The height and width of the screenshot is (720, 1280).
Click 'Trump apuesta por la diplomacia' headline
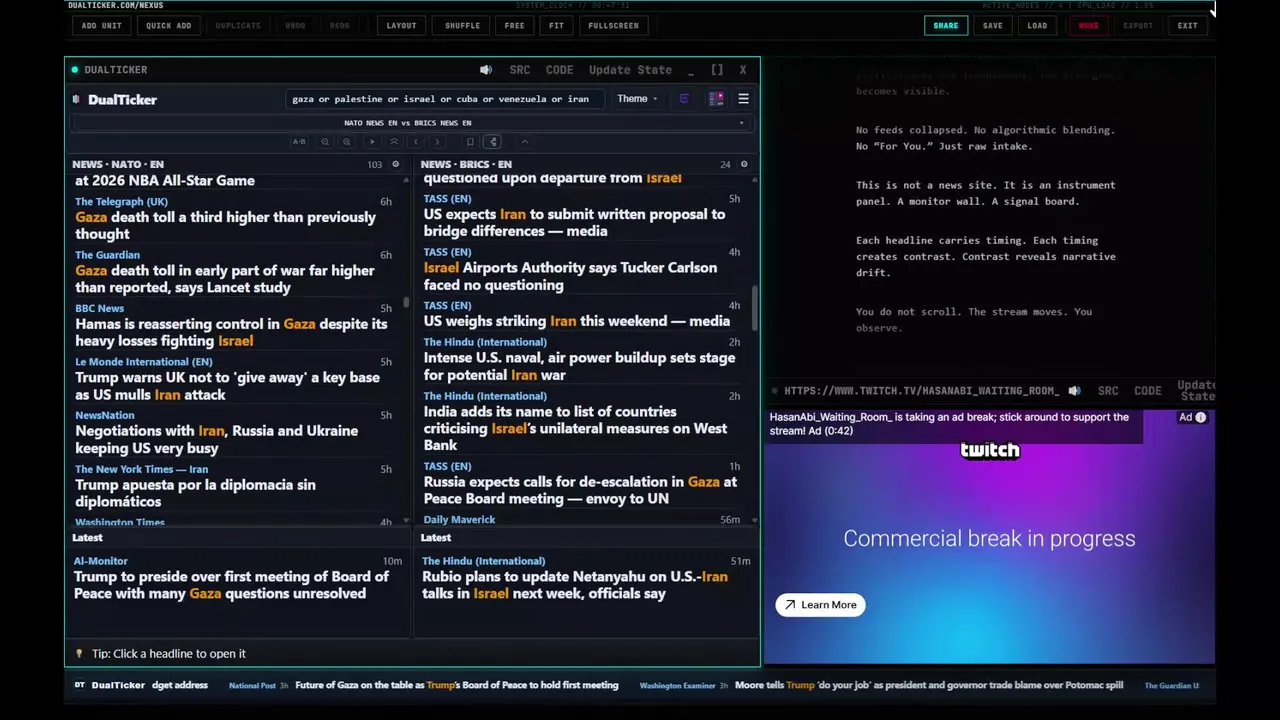tap(195, 493)
